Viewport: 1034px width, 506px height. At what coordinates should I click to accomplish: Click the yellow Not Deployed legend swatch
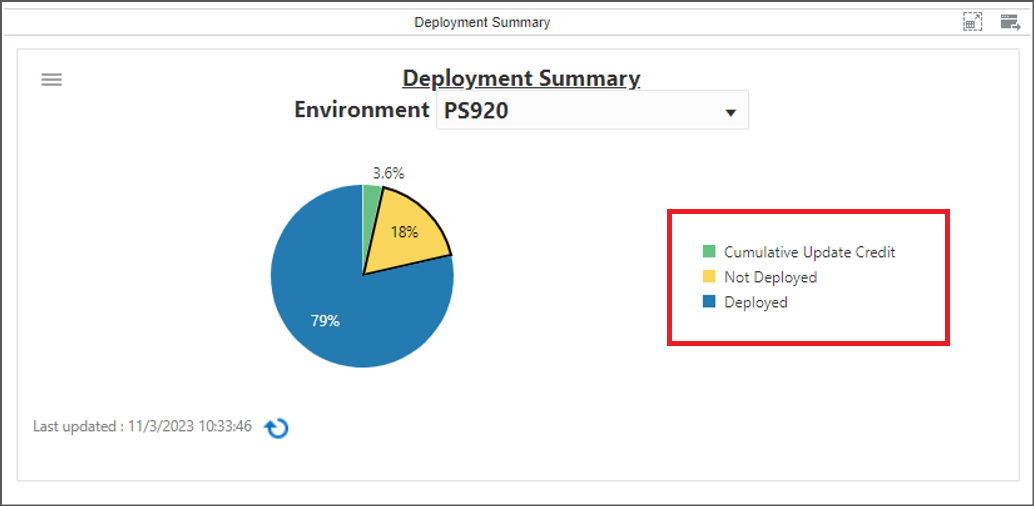pyautogui.click(x=709, y=276)
